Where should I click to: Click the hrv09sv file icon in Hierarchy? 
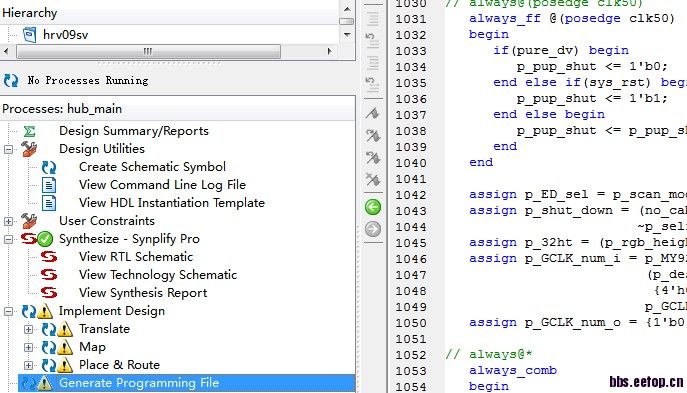[x=29, y=35]
